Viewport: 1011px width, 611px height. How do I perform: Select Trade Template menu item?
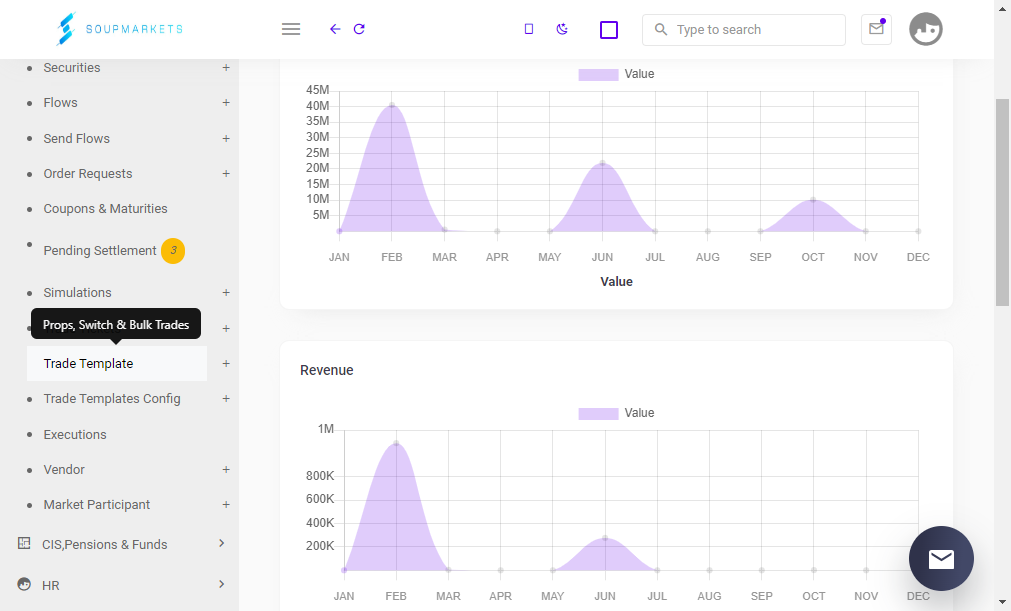pyautogui.click(x=88, y=364)
